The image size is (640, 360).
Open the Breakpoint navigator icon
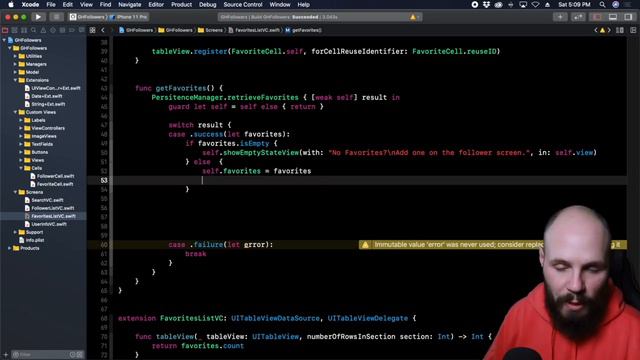[72, 30]
